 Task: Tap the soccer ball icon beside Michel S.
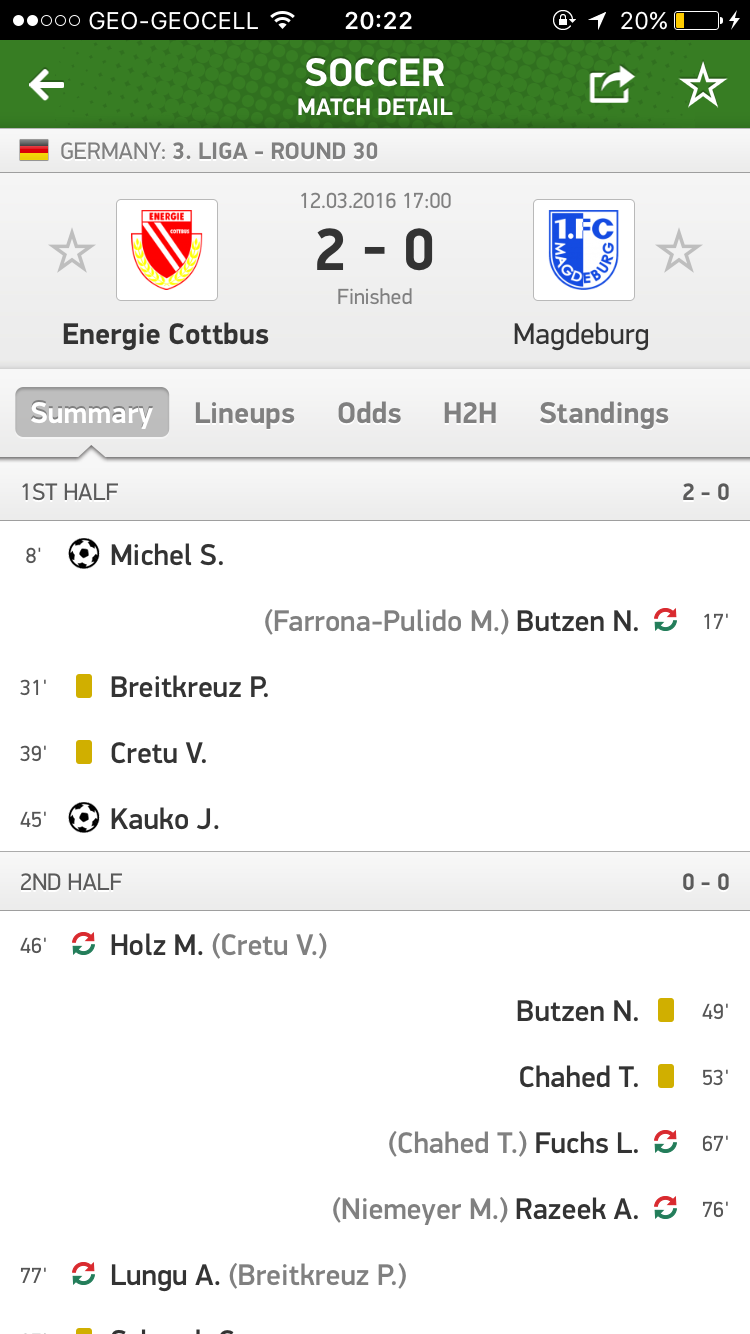coord(84,554)
